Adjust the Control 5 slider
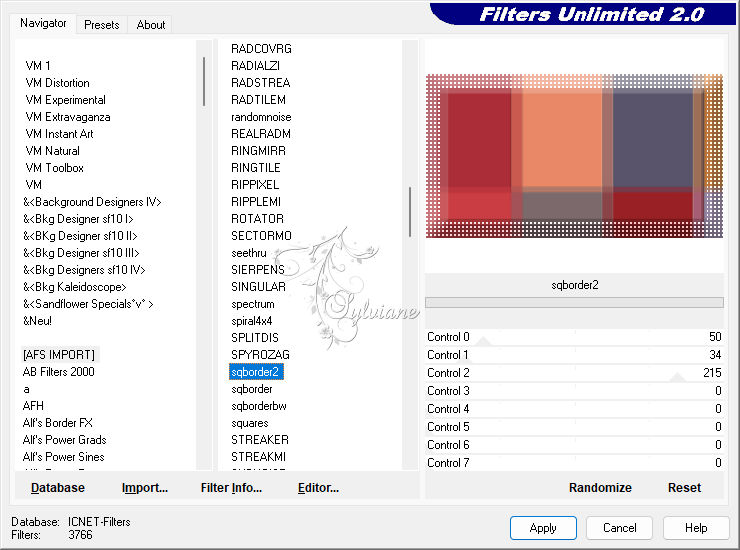Screen dimensions: 740x550 coord(574,427)
